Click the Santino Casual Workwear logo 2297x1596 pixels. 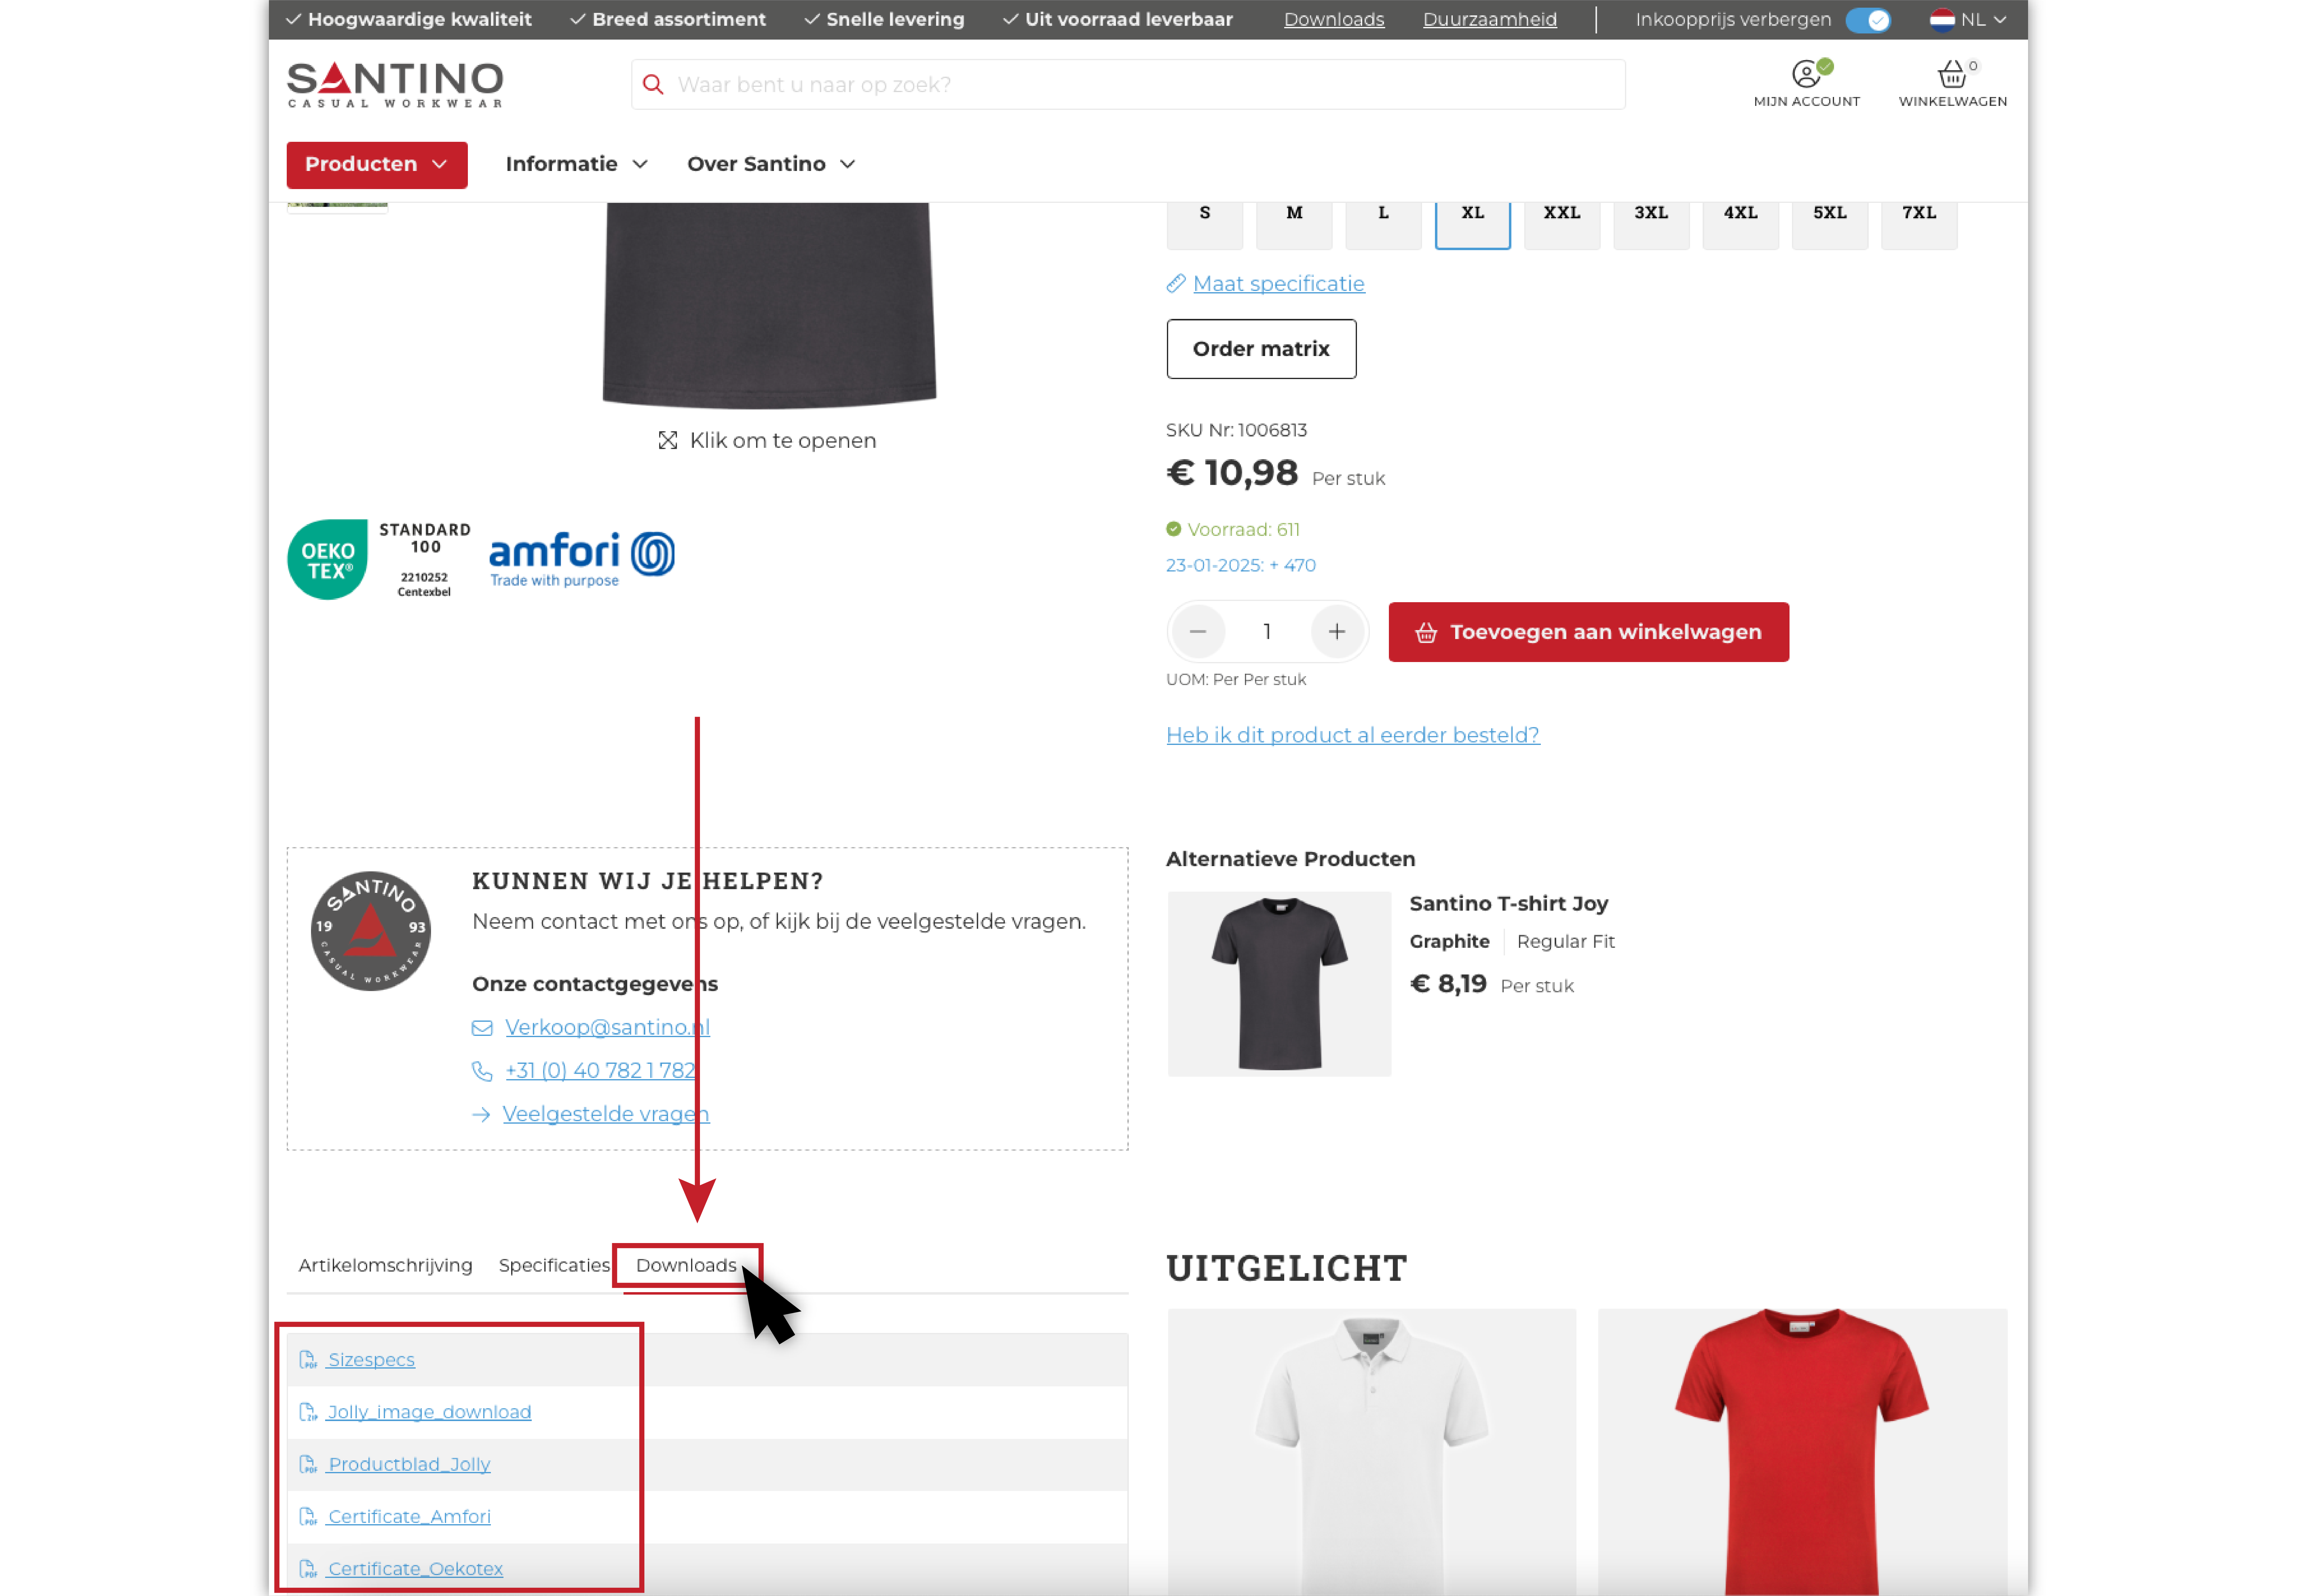395,85
